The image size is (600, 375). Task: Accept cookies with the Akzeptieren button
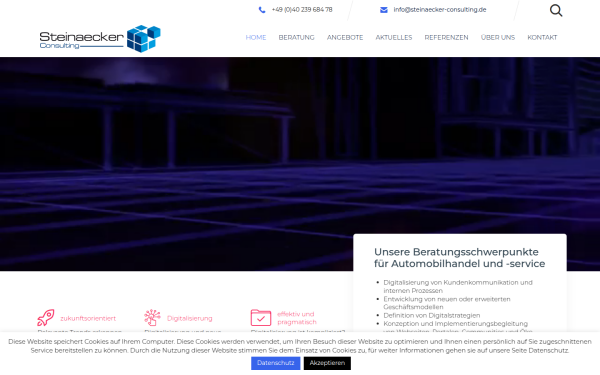[x=327, y=363]
